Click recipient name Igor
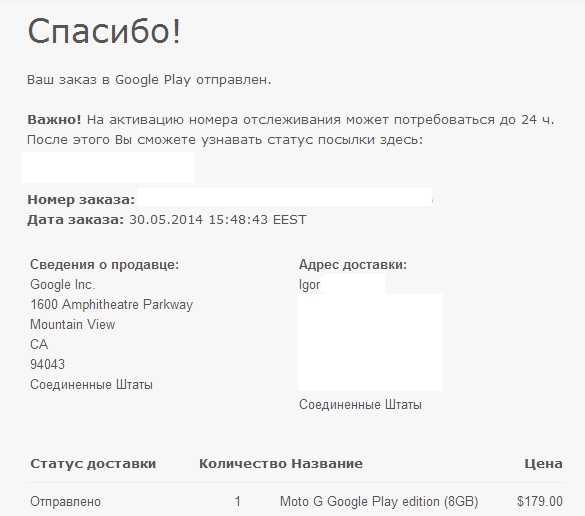The width and height of the screenshot is (585, 516). coord(309,285)
